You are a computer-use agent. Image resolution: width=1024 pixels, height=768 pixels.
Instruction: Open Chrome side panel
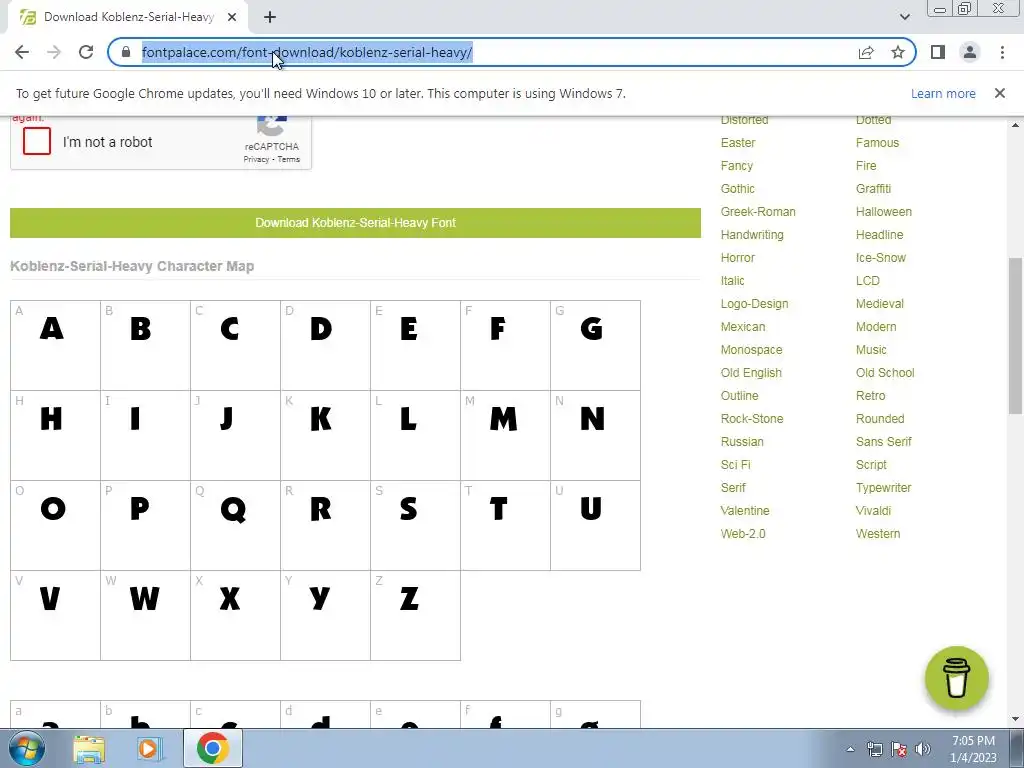coord(938,52)
